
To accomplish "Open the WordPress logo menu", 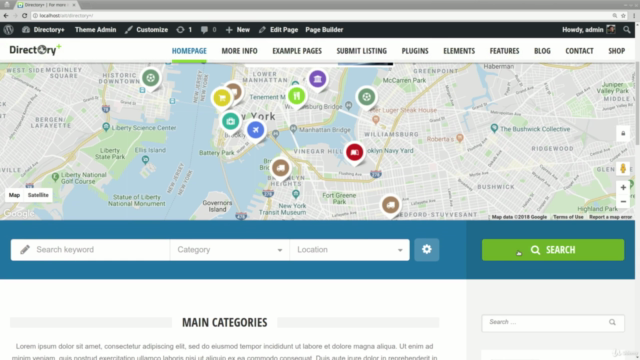I will (9, 30).
